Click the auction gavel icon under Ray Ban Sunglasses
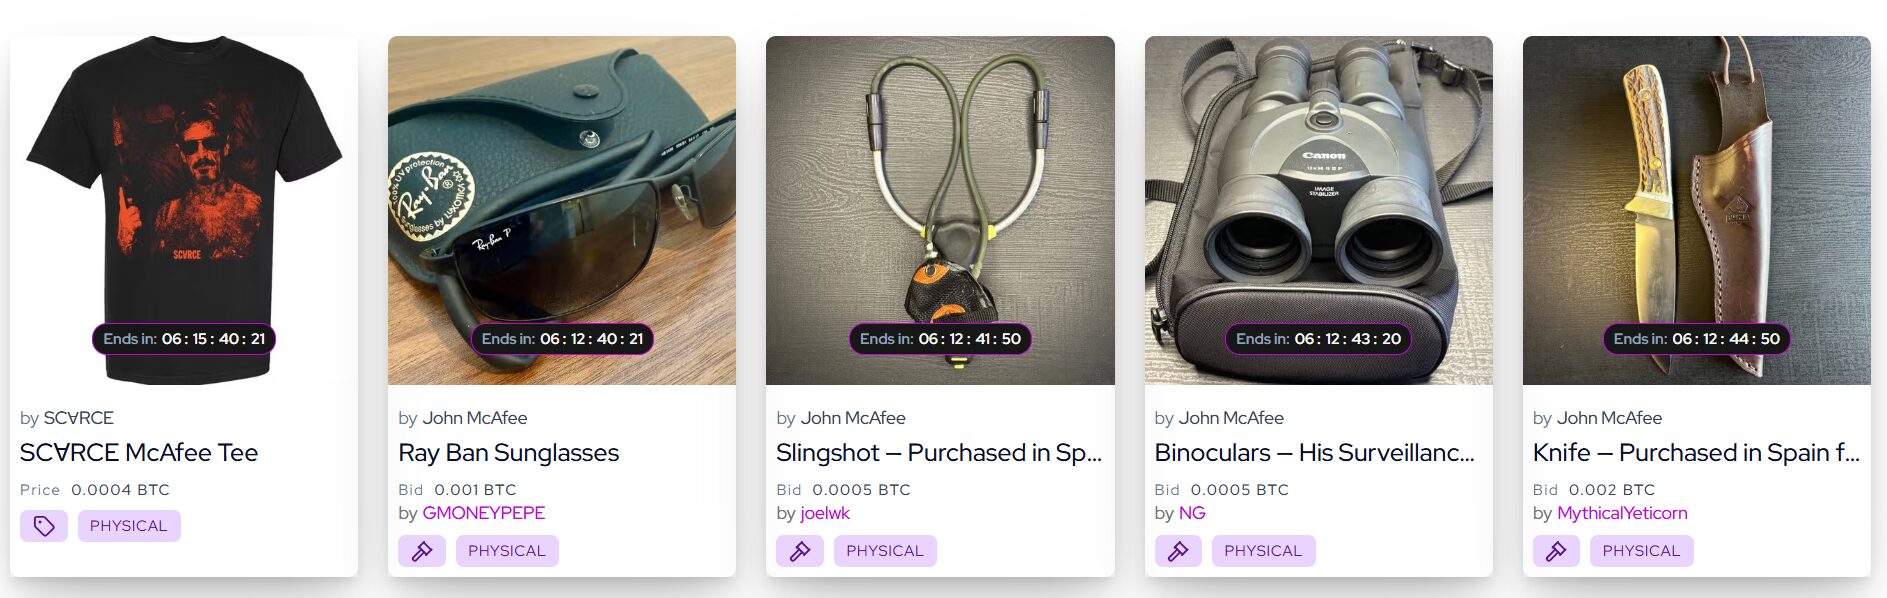This screenshot has width=1887, height=598. click(x=422, y=551)
